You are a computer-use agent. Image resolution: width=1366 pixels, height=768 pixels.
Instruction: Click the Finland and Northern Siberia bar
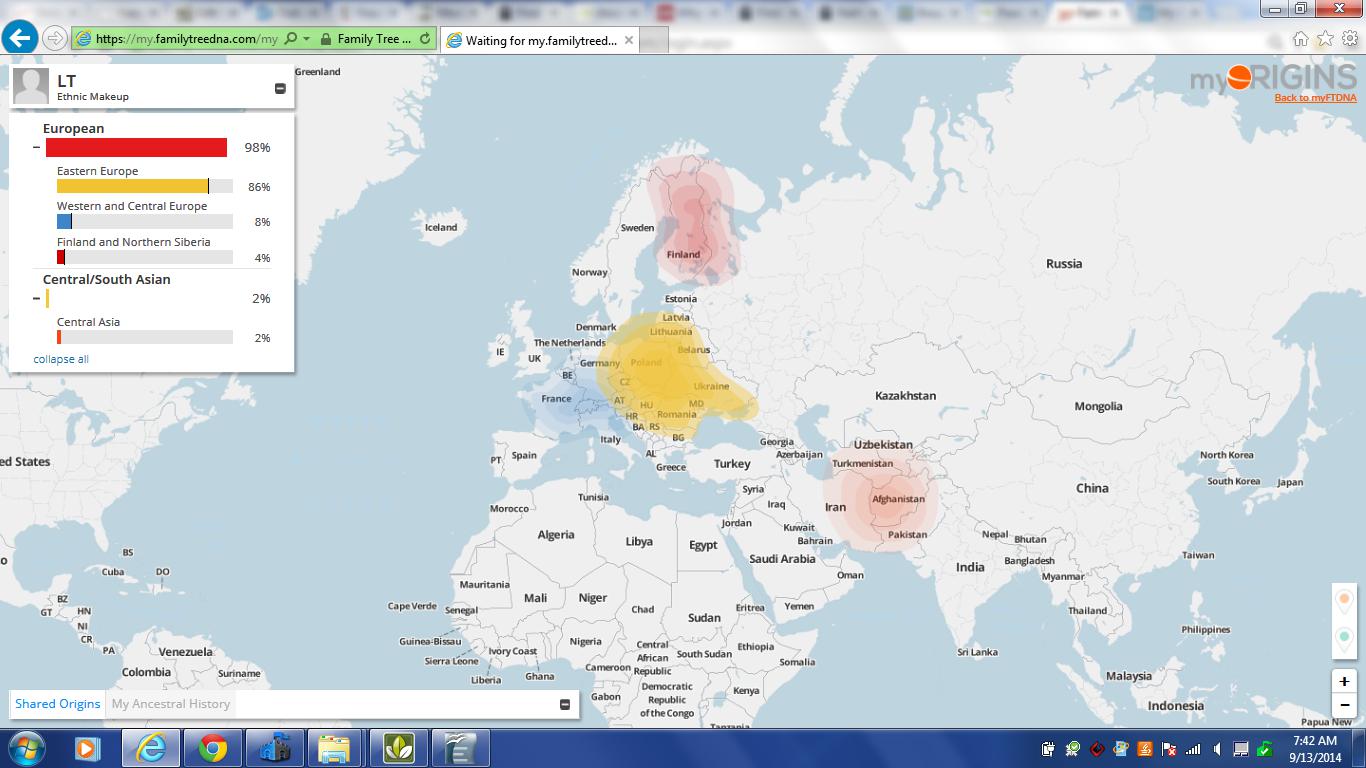coord(61,257)
